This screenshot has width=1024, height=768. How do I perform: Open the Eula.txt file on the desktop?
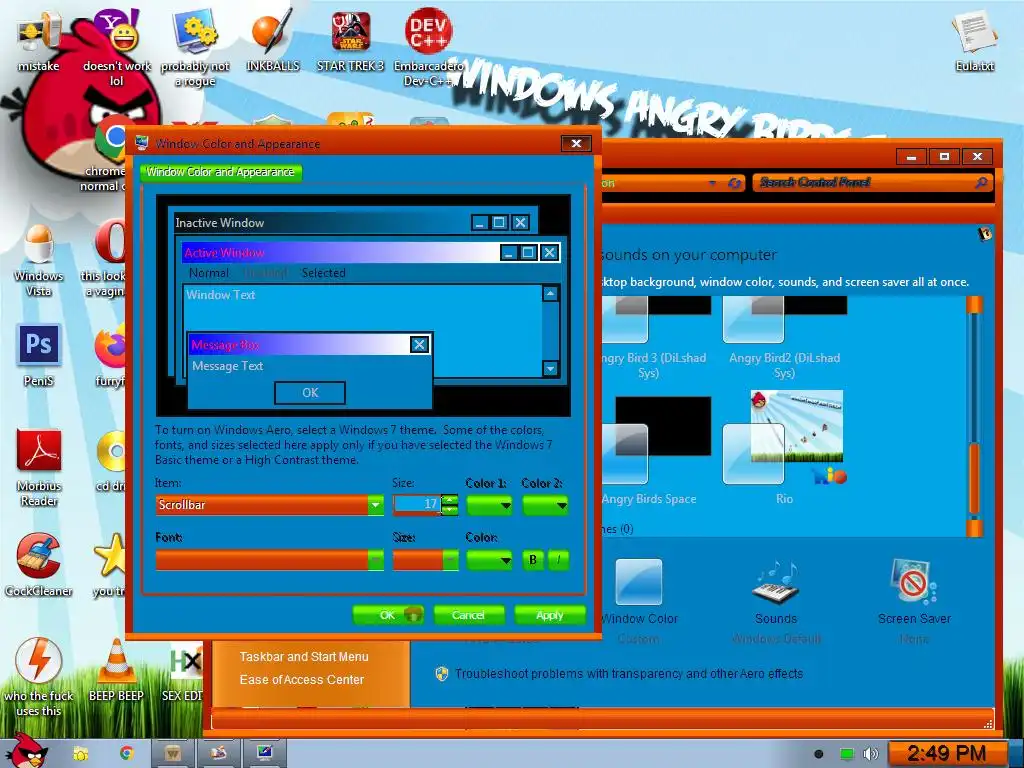(974, 40)
